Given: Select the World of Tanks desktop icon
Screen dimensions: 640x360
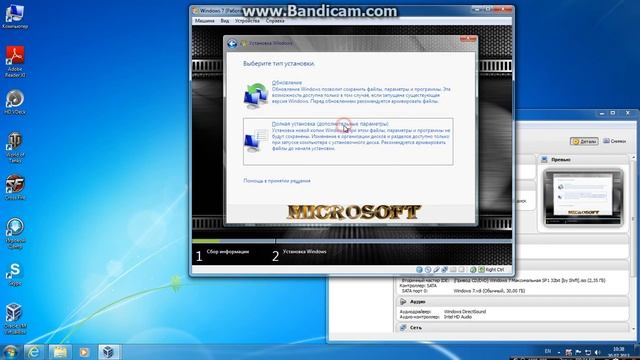Looking at the screenshot, I should 15,147.
